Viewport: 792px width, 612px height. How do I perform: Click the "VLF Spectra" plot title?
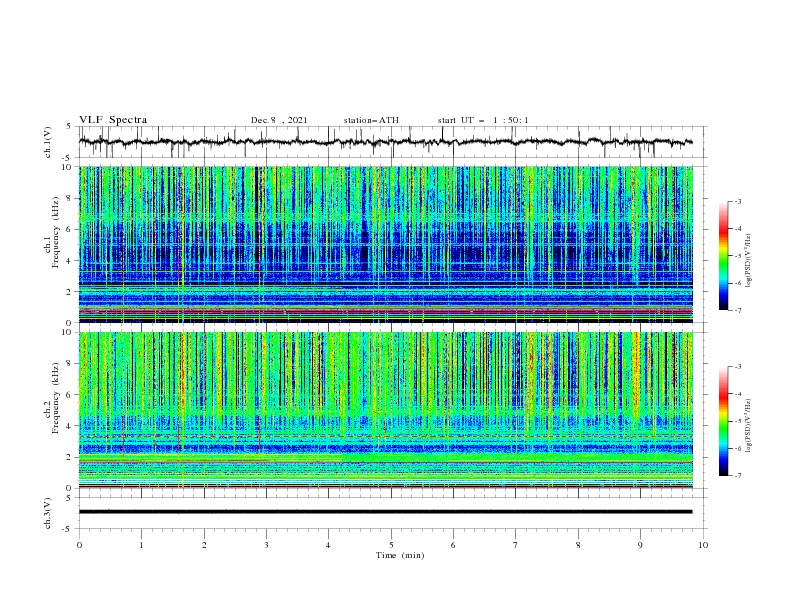113,120
